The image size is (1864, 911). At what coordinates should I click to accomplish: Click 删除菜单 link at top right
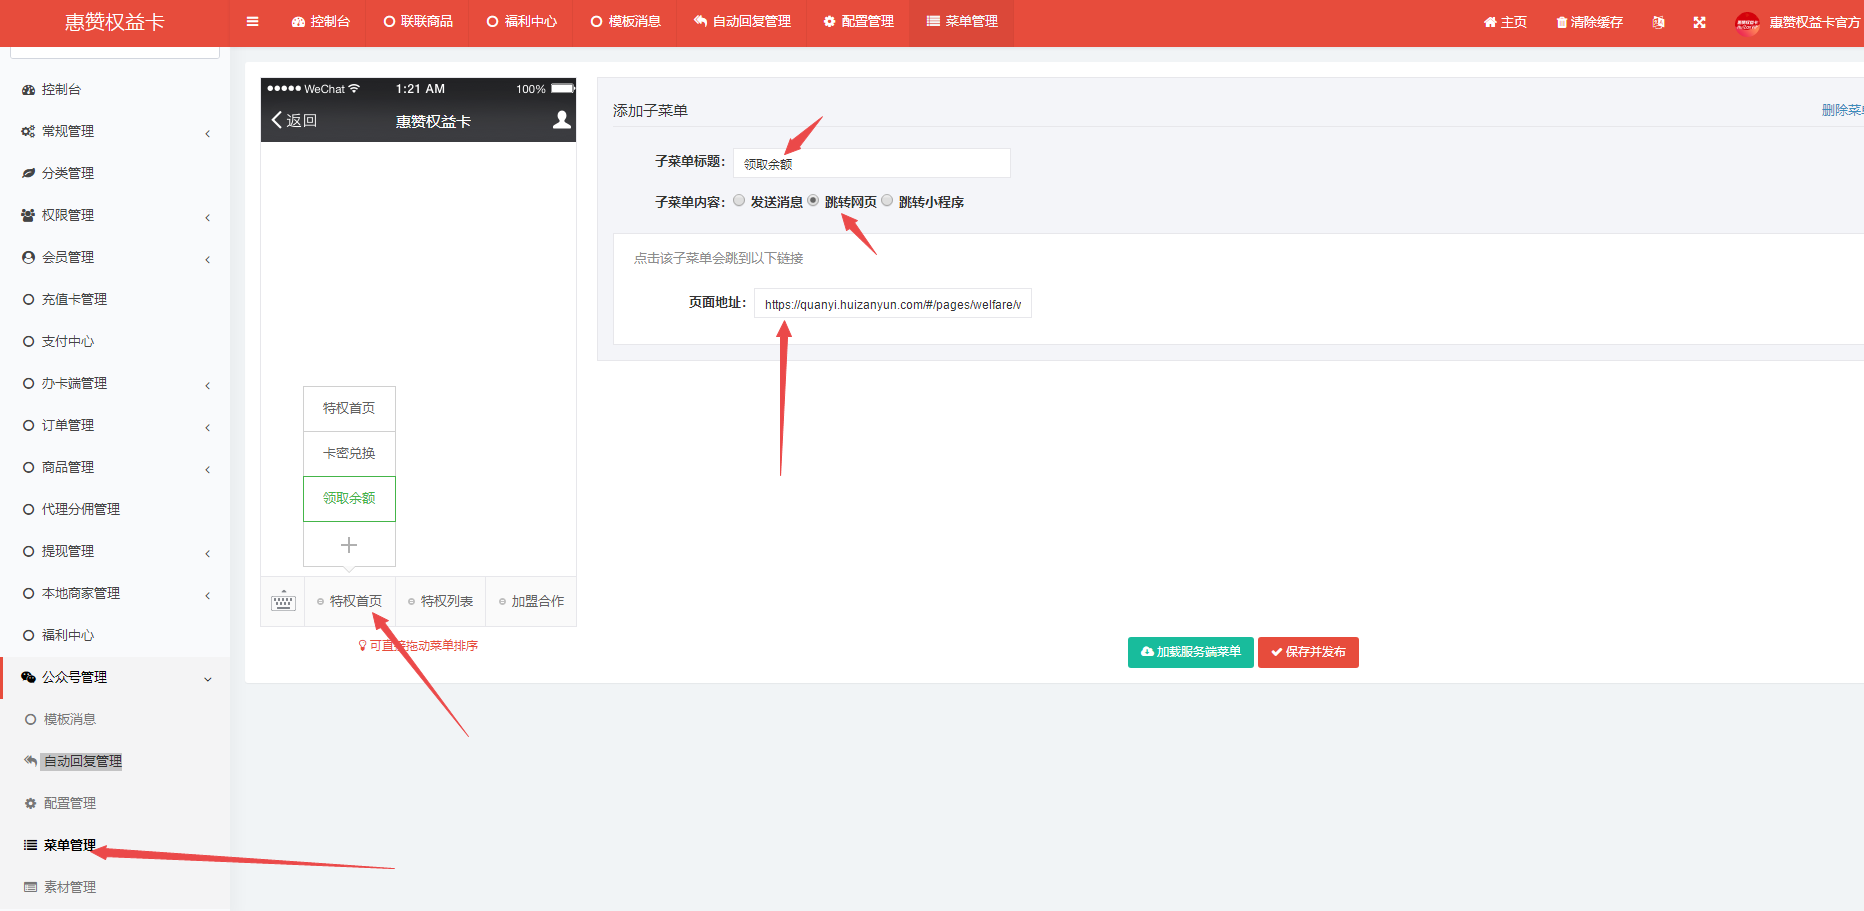click(1842, 110)
